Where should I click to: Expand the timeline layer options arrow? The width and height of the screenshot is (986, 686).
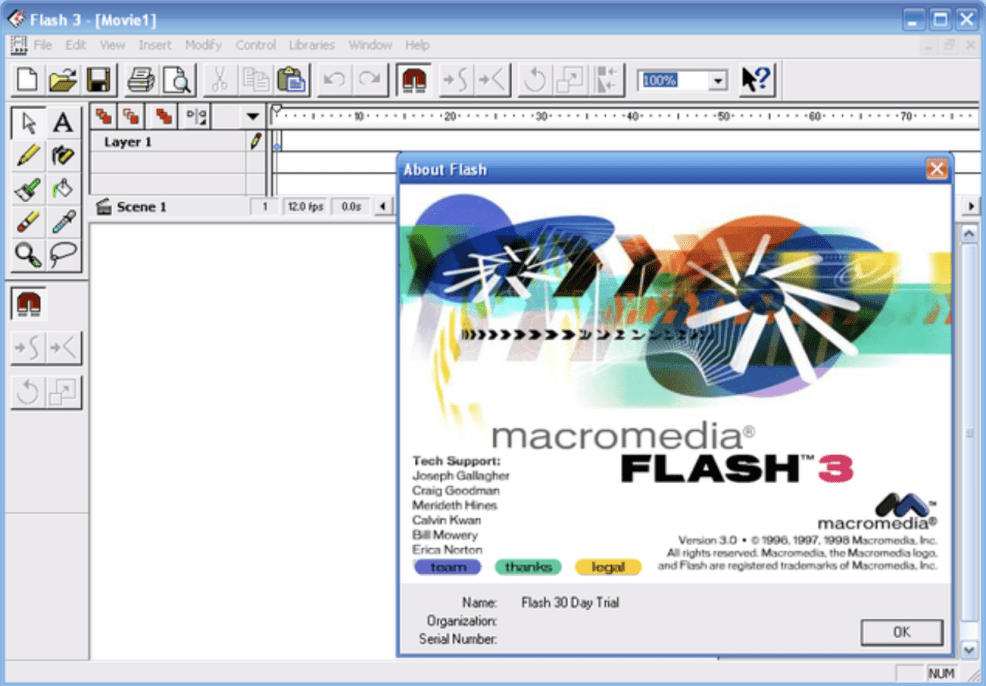point(253,117)
